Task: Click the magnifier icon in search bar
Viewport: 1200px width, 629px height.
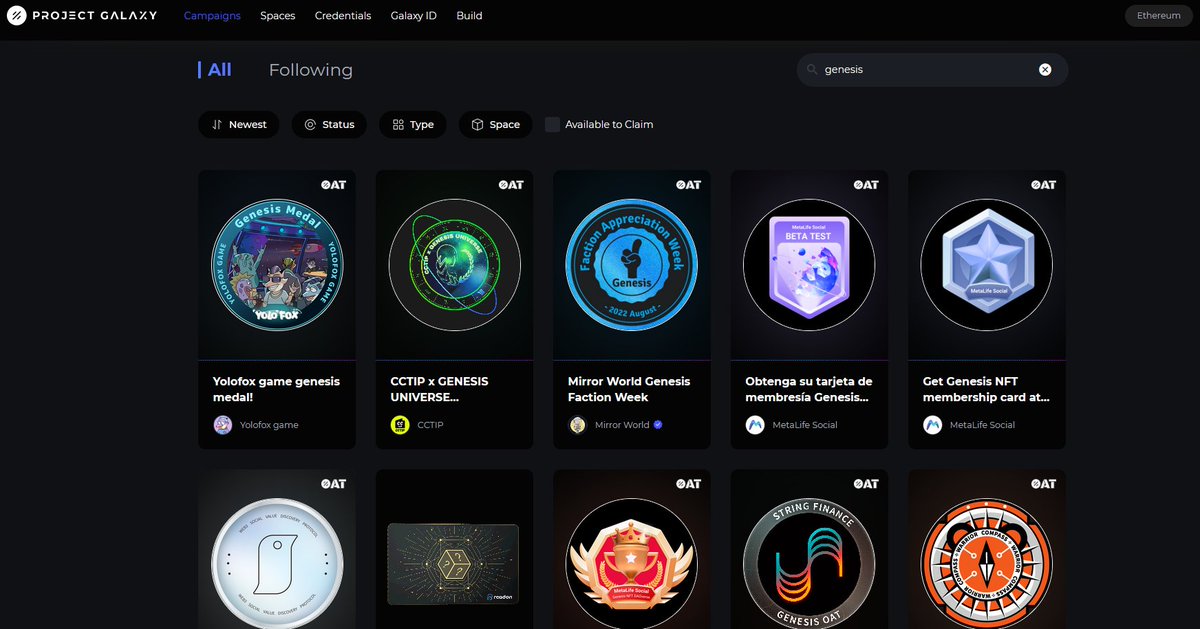Action: [812, 70]
